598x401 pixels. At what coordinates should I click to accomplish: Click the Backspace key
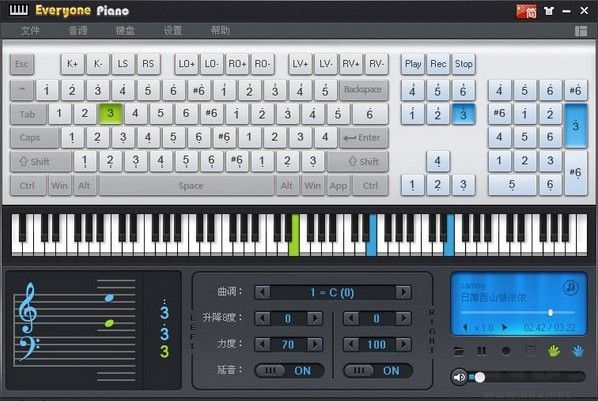pos(363,90)
